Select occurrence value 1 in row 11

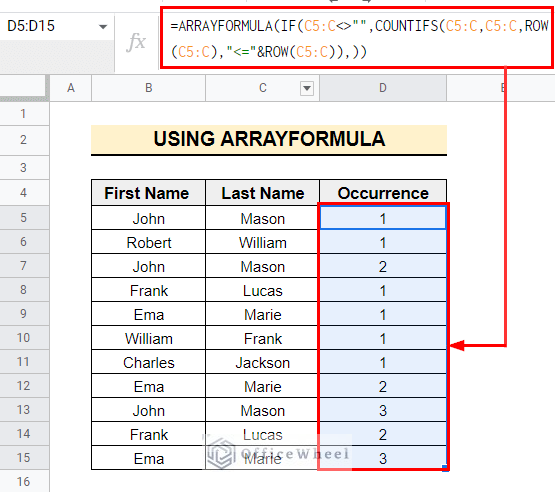coord(383,363)
